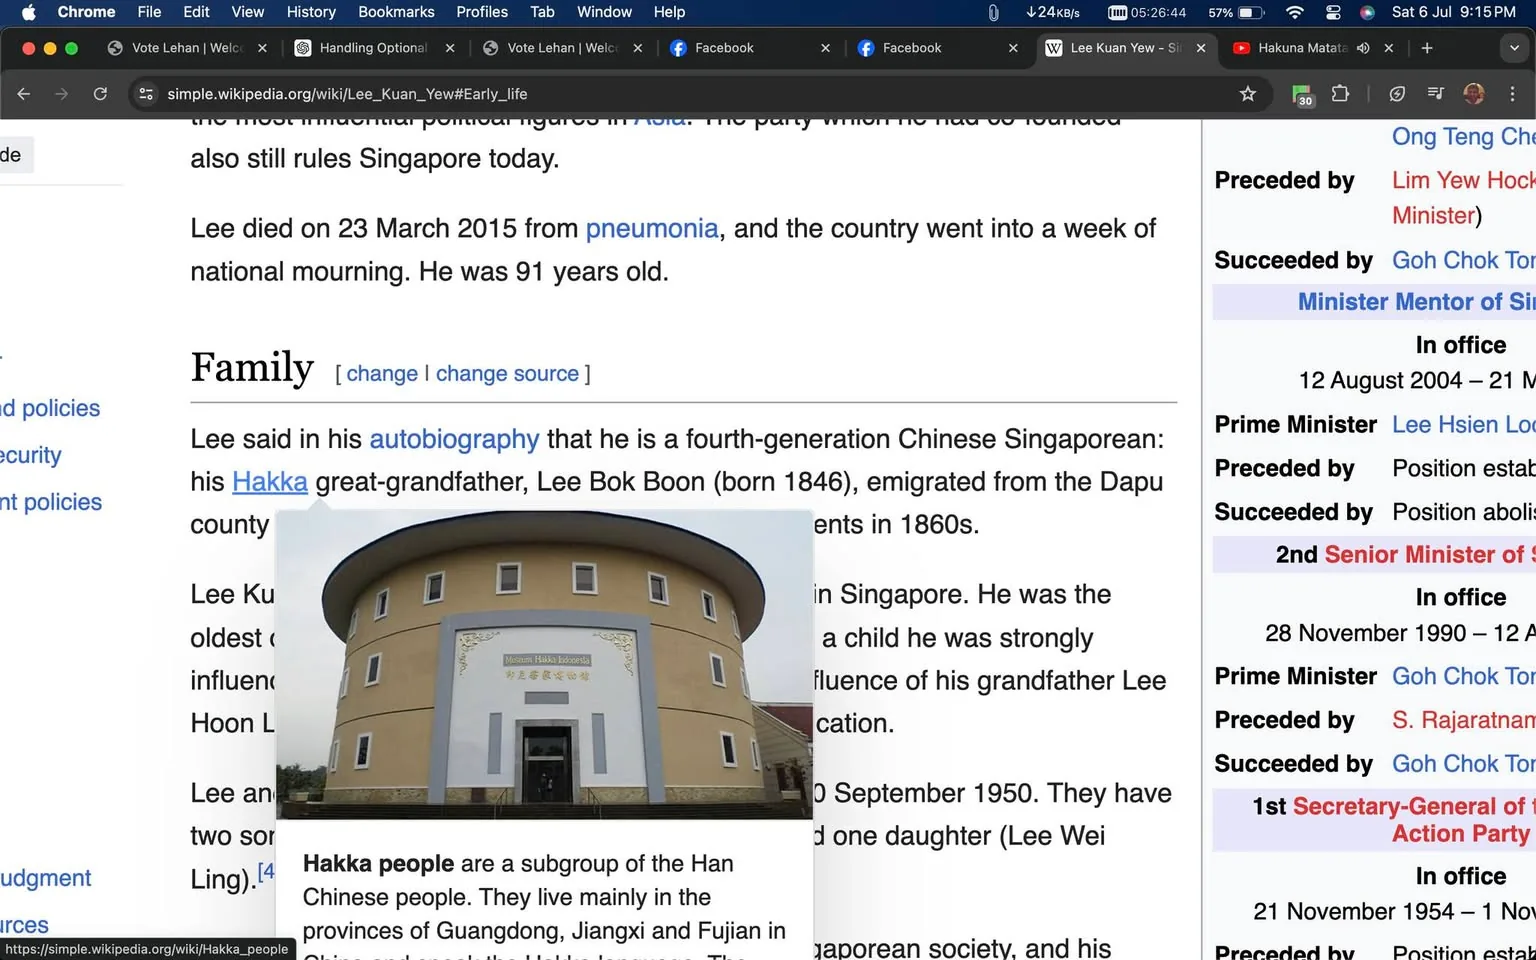Open the Bookmarks menu in the menu bar
The width and height of the screenshot is (1536, 960).
[x=396, y=12]
